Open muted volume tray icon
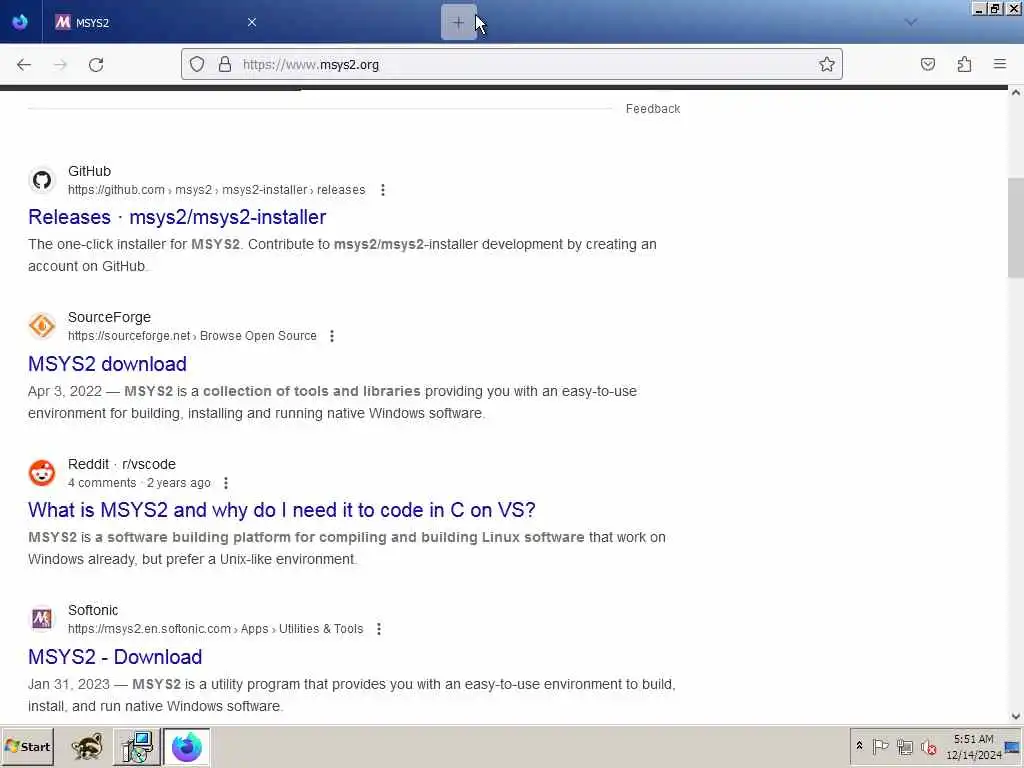The width and height of the screenshot is (1024, 768). click(928, 746)
